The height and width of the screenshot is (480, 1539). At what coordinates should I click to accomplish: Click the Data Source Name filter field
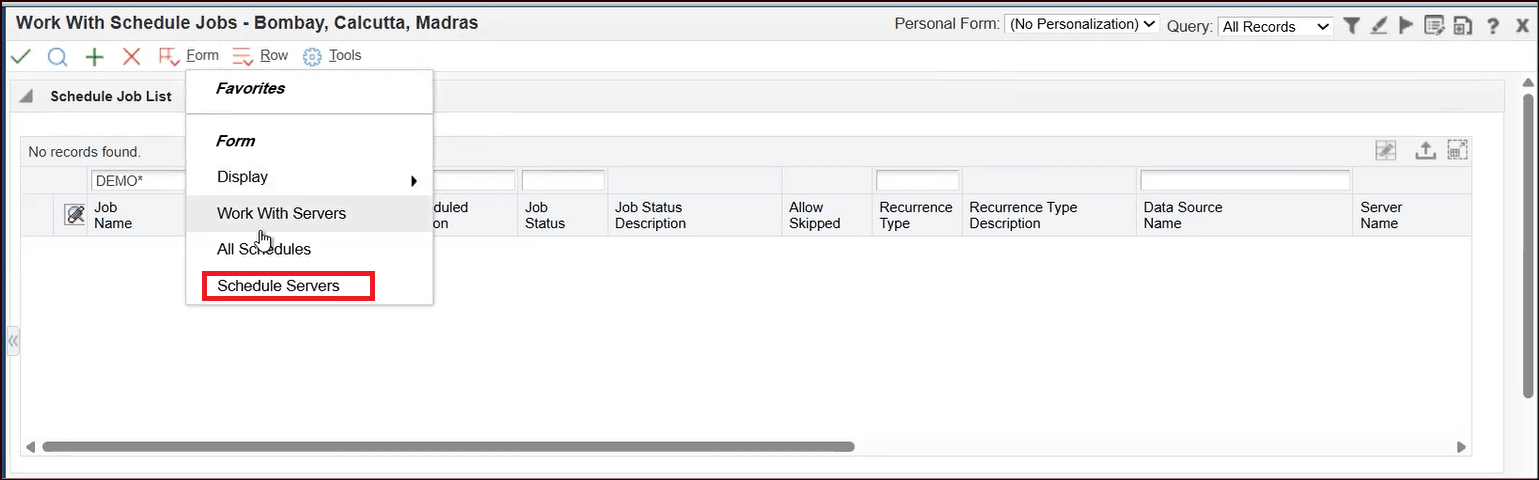pyautogui.click(x=1244, y=181)
